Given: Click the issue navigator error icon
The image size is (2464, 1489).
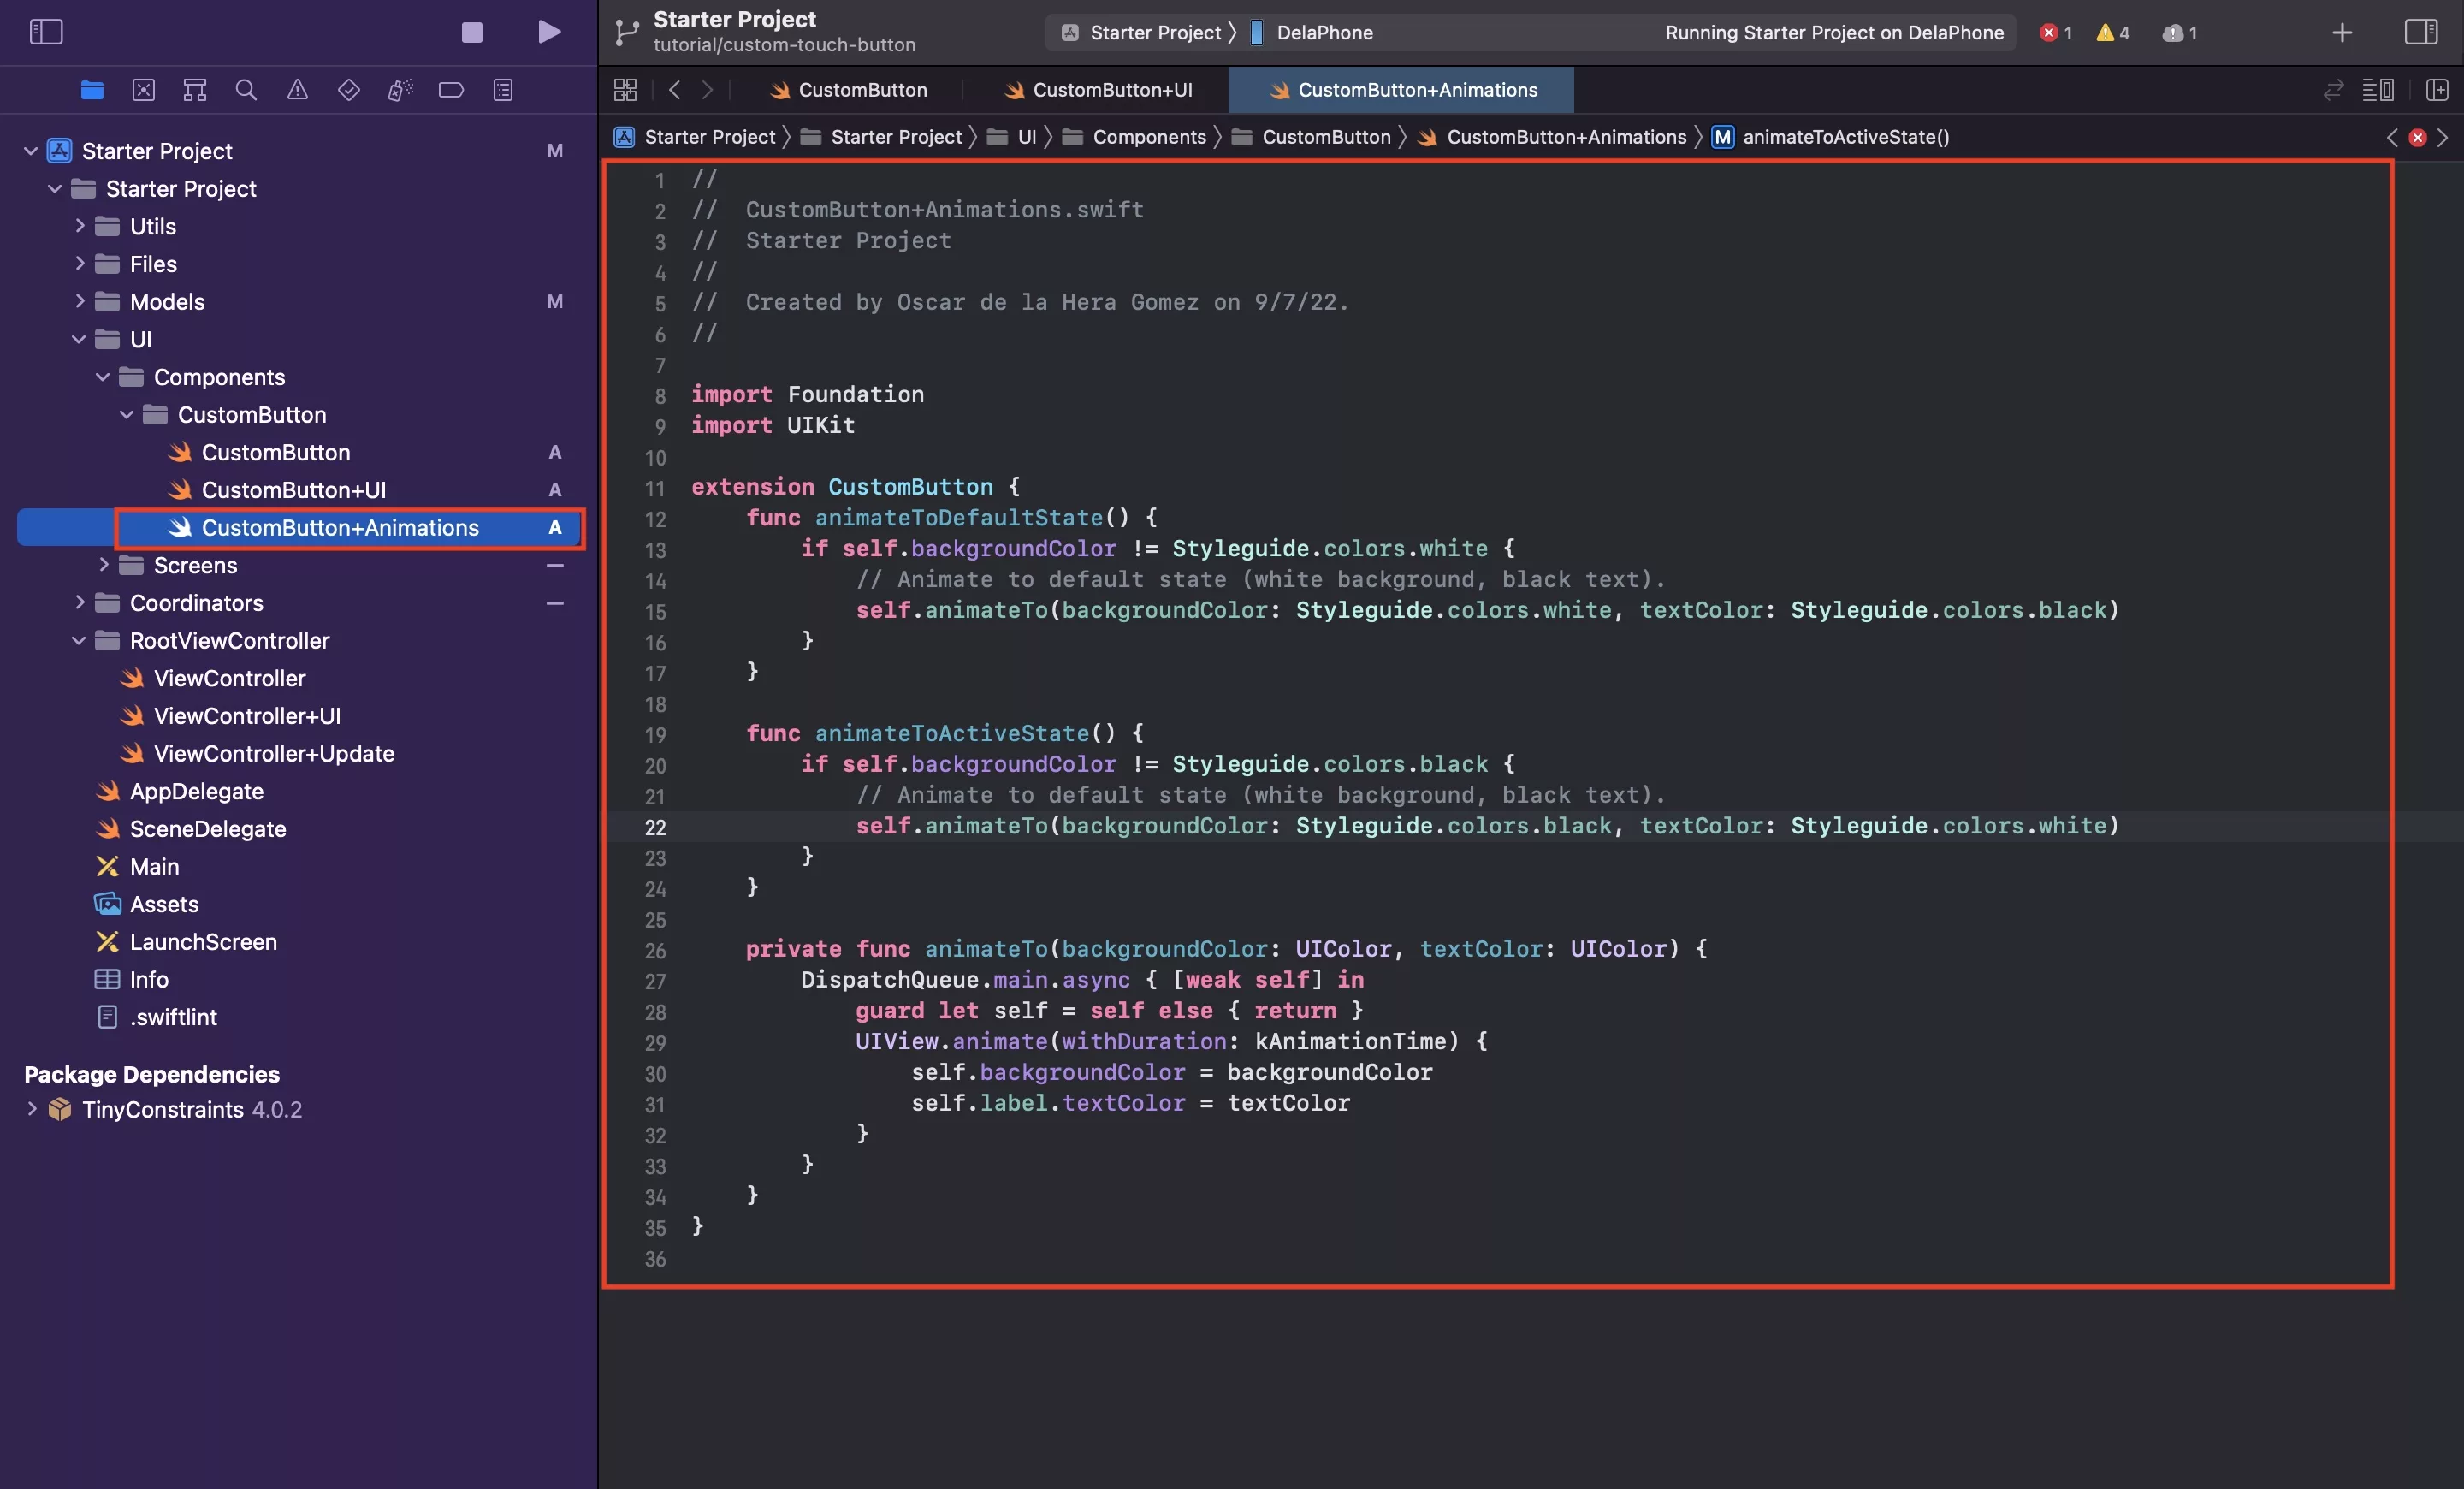Looking at the screenshot, I should 2046,32.
